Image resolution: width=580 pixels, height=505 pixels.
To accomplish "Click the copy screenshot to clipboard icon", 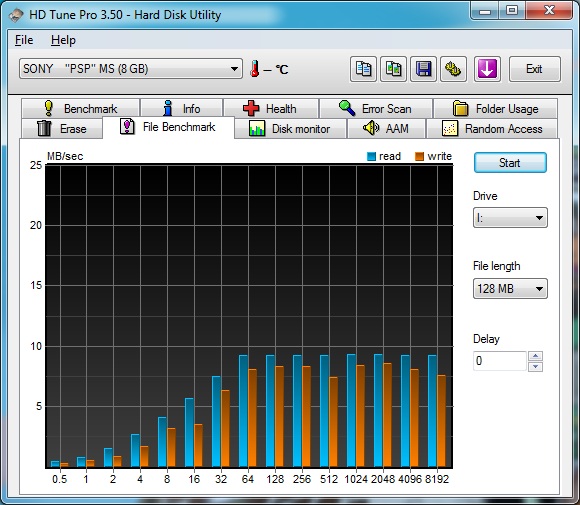I will click(394, 69).
